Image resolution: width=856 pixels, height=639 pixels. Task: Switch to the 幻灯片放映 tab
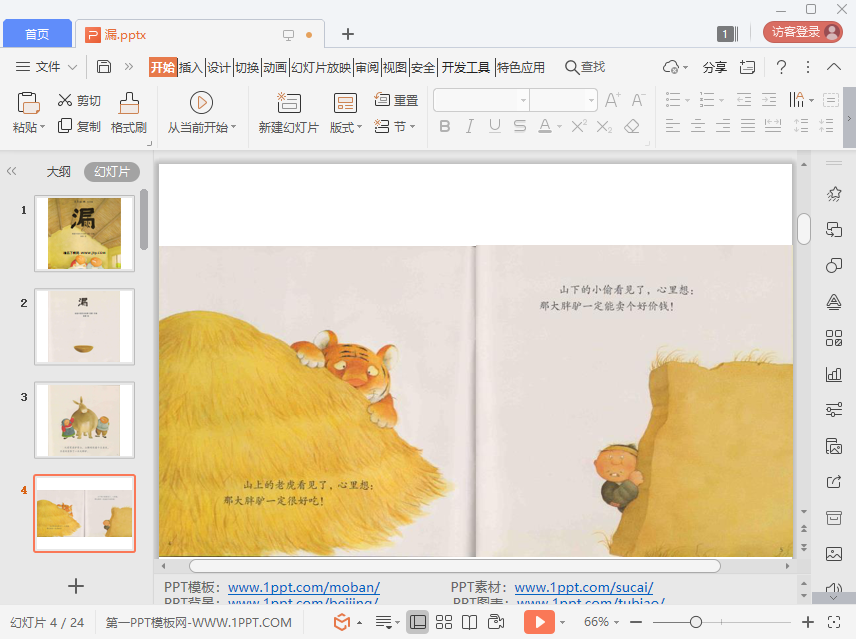tap(321, 67)
